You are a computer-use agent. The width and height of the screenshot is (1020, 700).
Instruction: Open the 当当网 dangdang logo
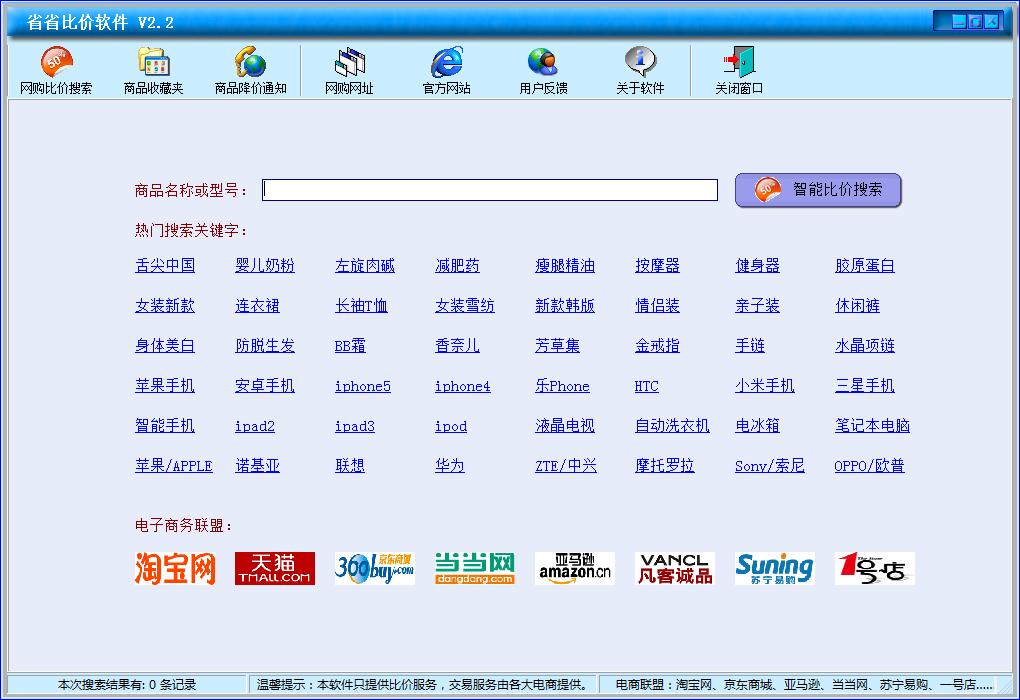click(x=475, y=569)
